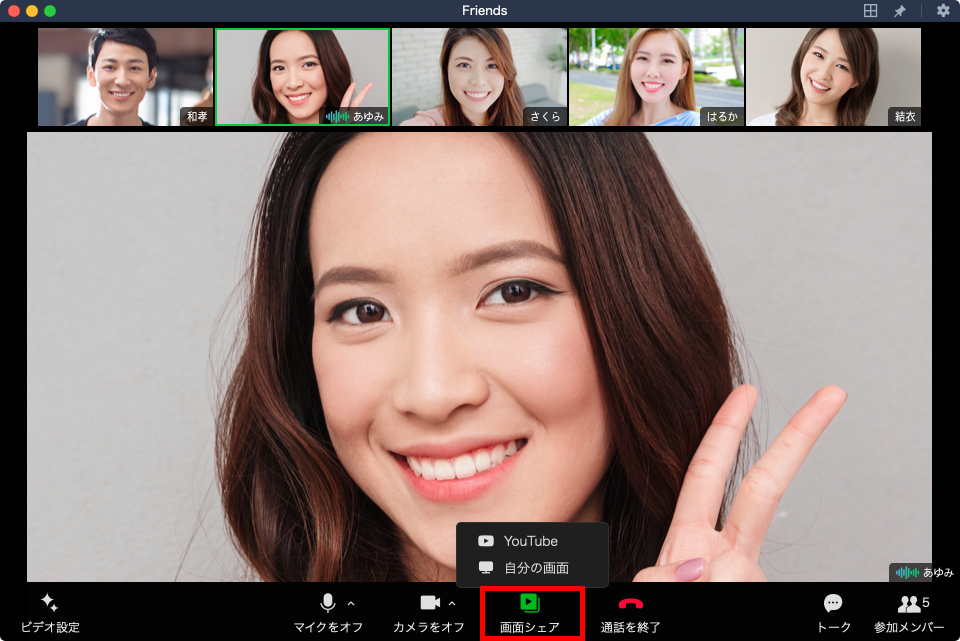
Task: End the call with 通話を終了
Action: click(x=631, y=613)
